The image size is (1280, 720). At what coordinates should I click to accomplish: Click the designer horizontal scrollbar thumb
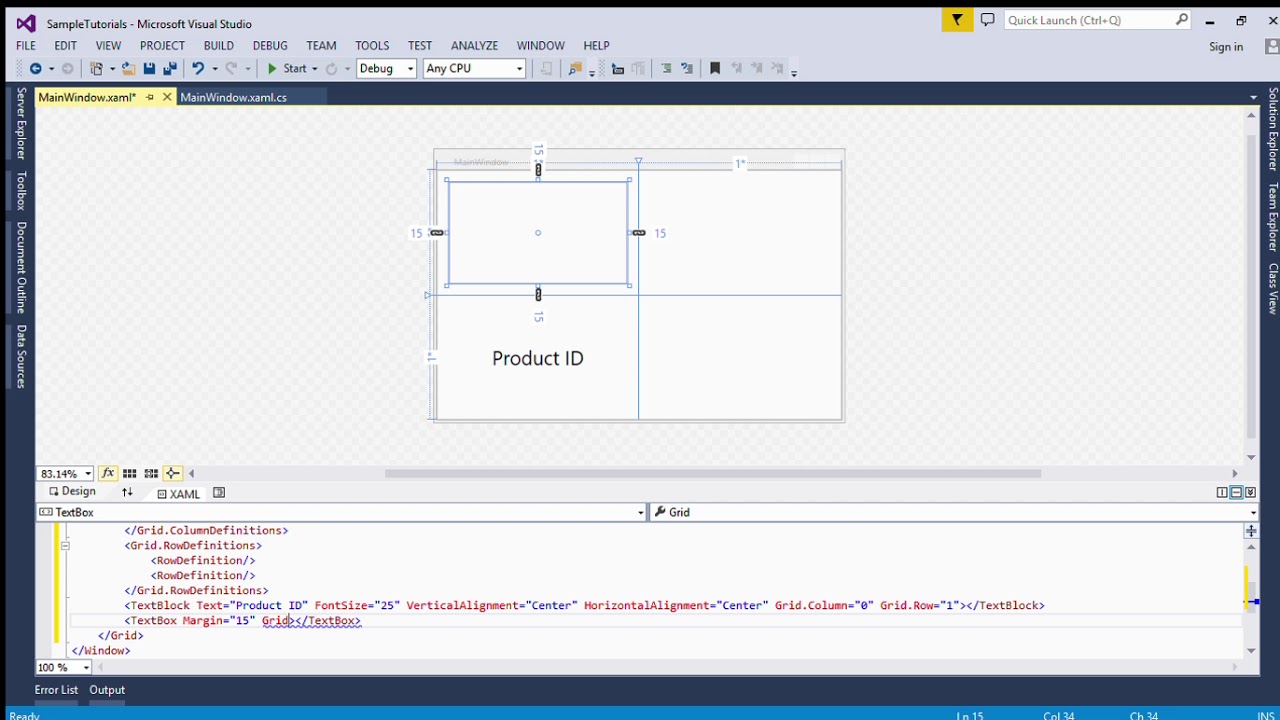point(713,473)
